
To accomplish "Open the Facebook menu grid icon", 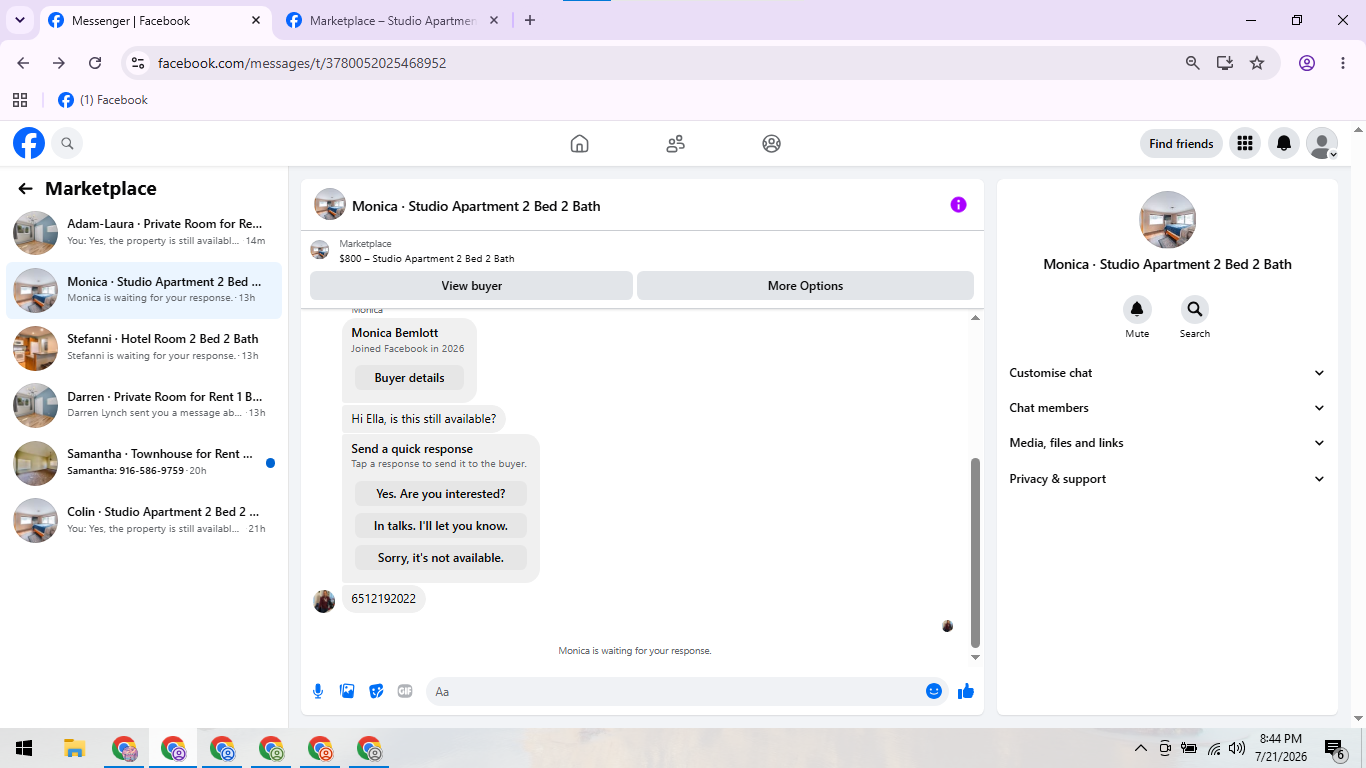I will 1244,143.
